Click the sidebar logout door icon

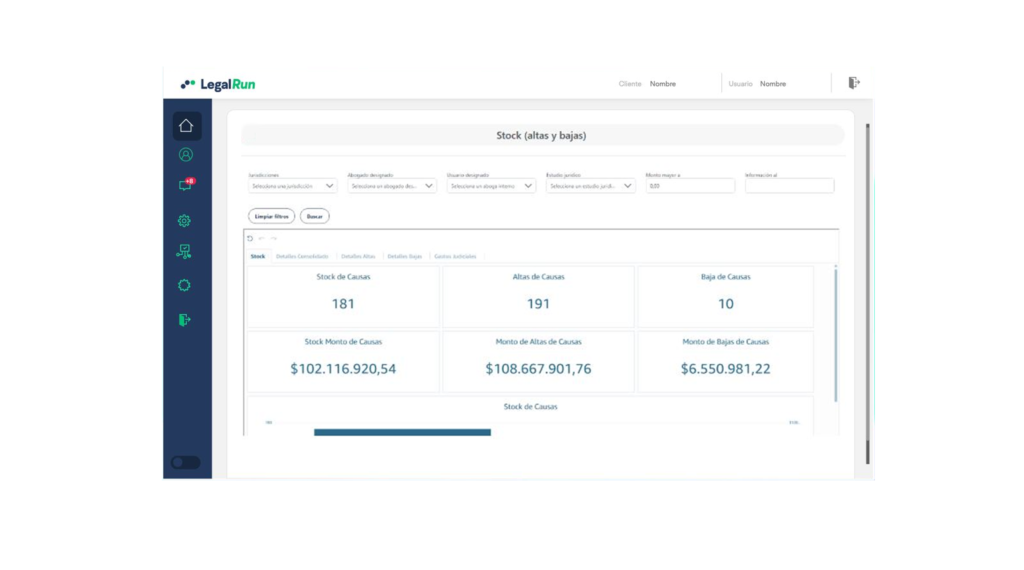[185, 320]
